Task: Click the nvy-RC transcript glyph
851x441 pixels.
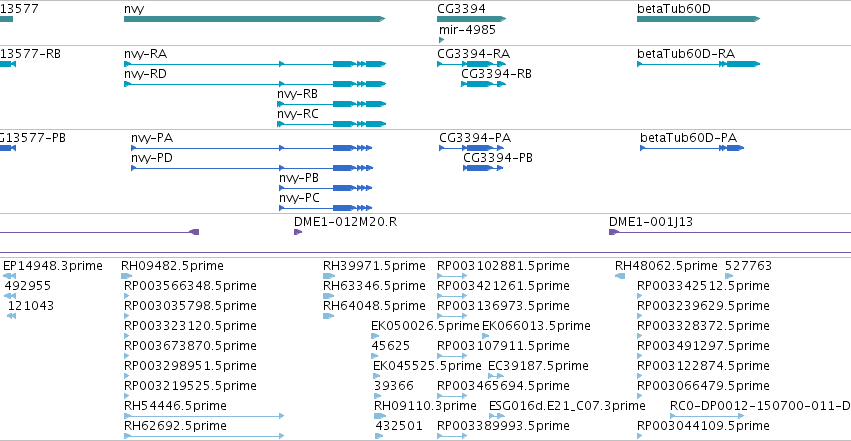Action: pos(332,124)
